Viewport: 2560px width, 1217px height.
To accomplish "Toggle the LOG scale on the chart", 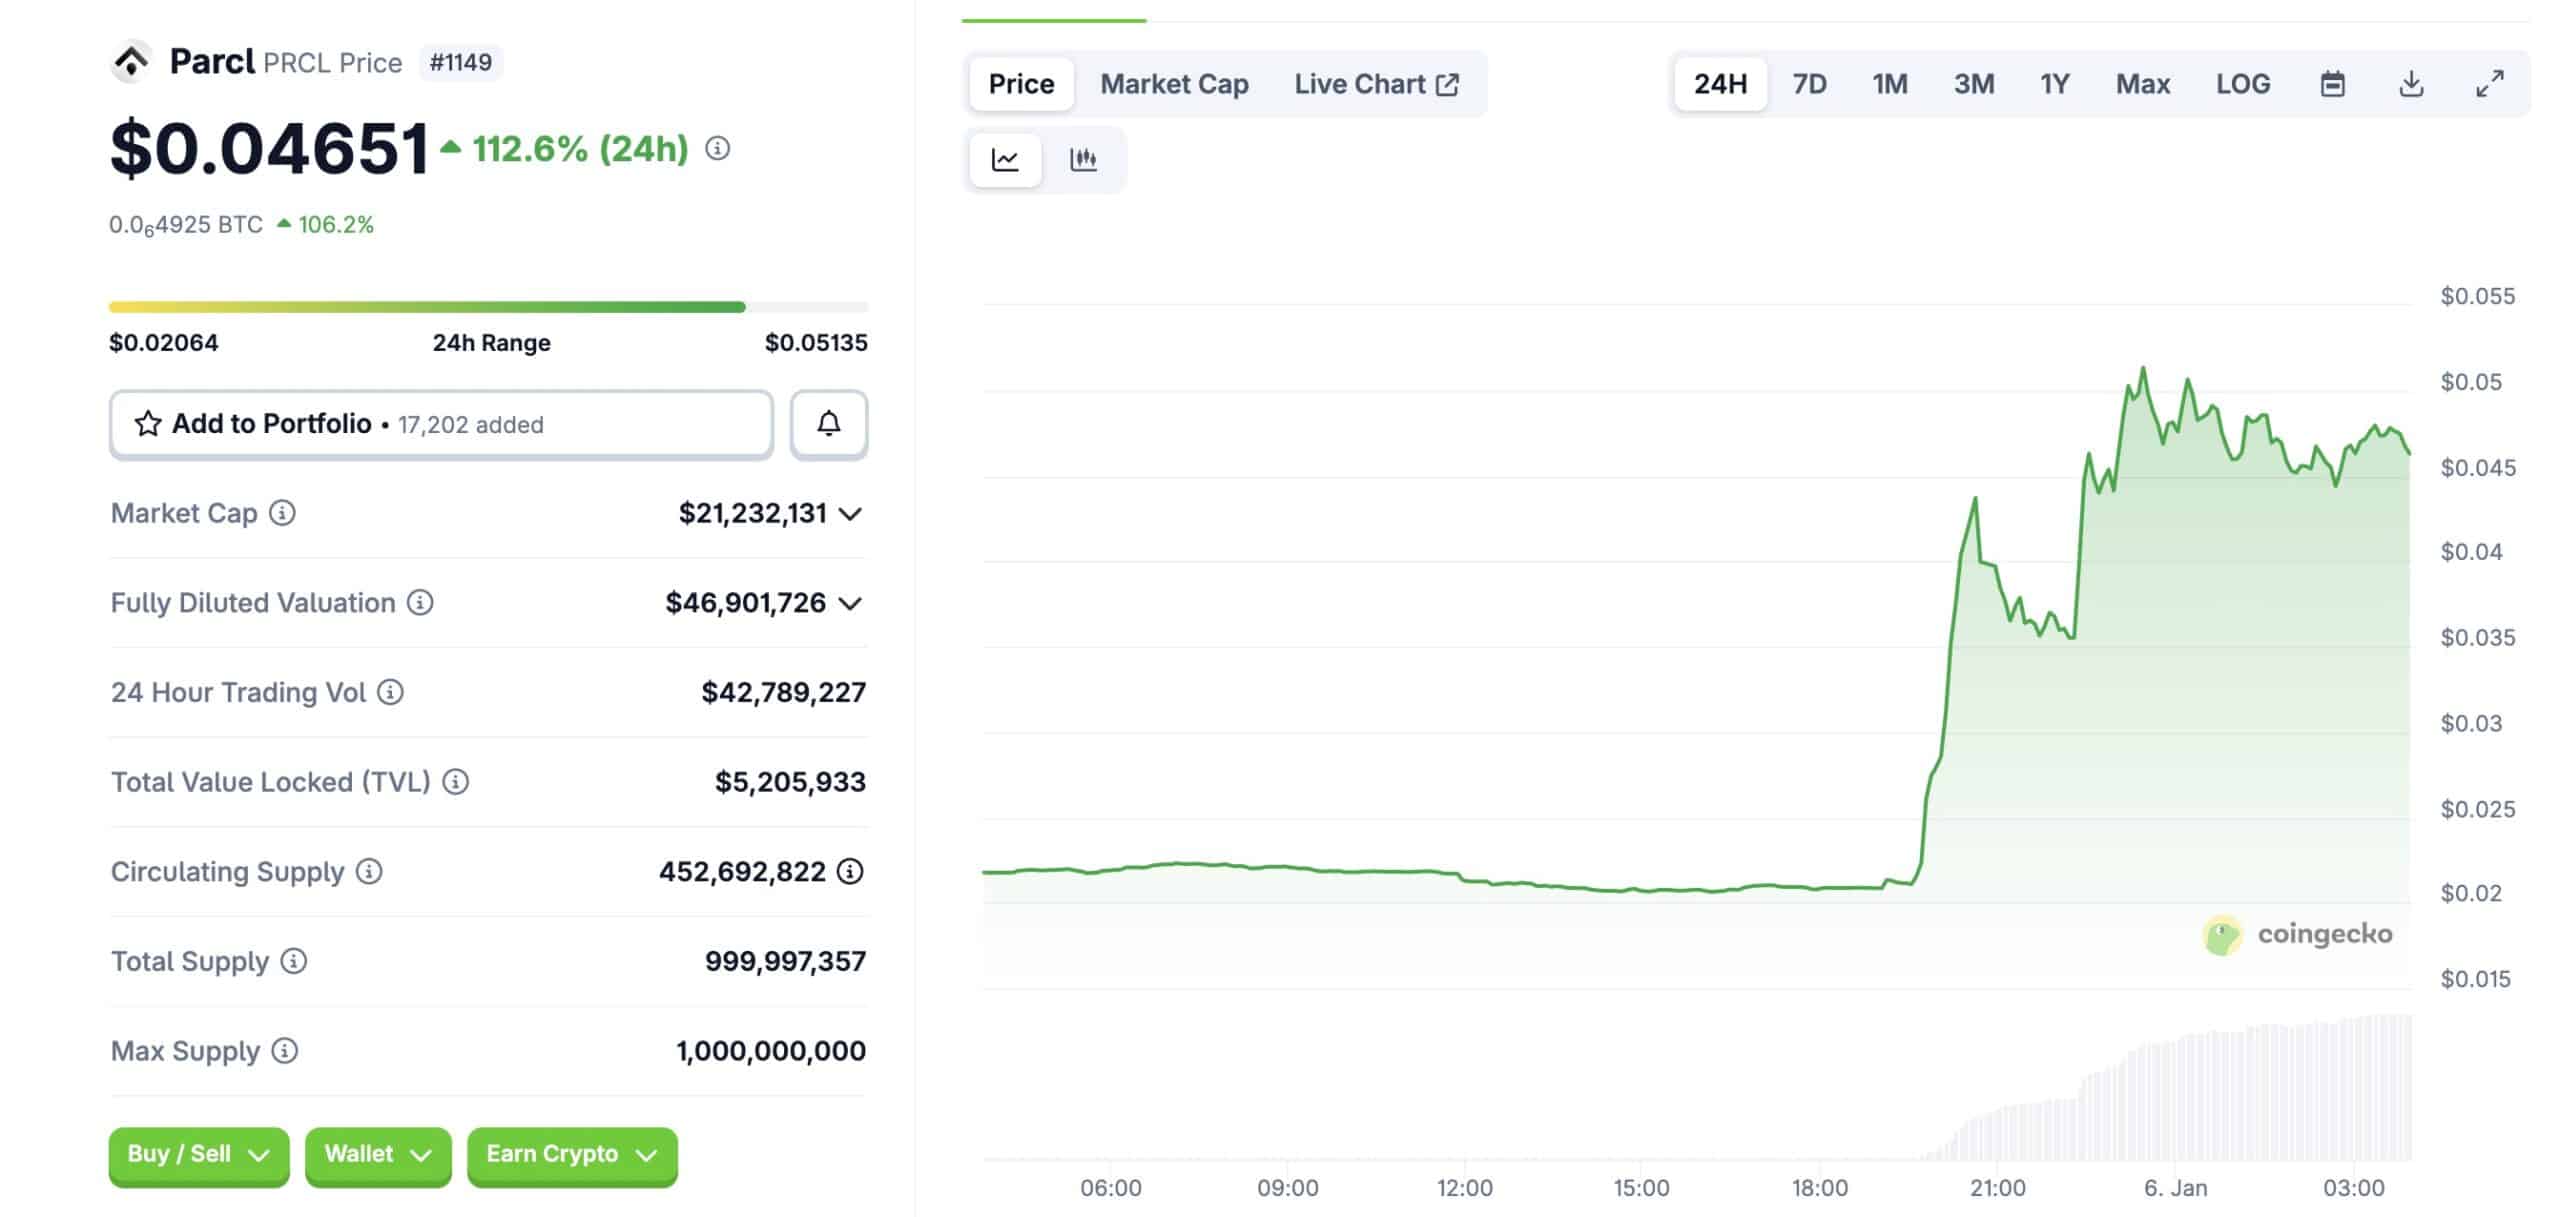I will tap(2243, 84).
